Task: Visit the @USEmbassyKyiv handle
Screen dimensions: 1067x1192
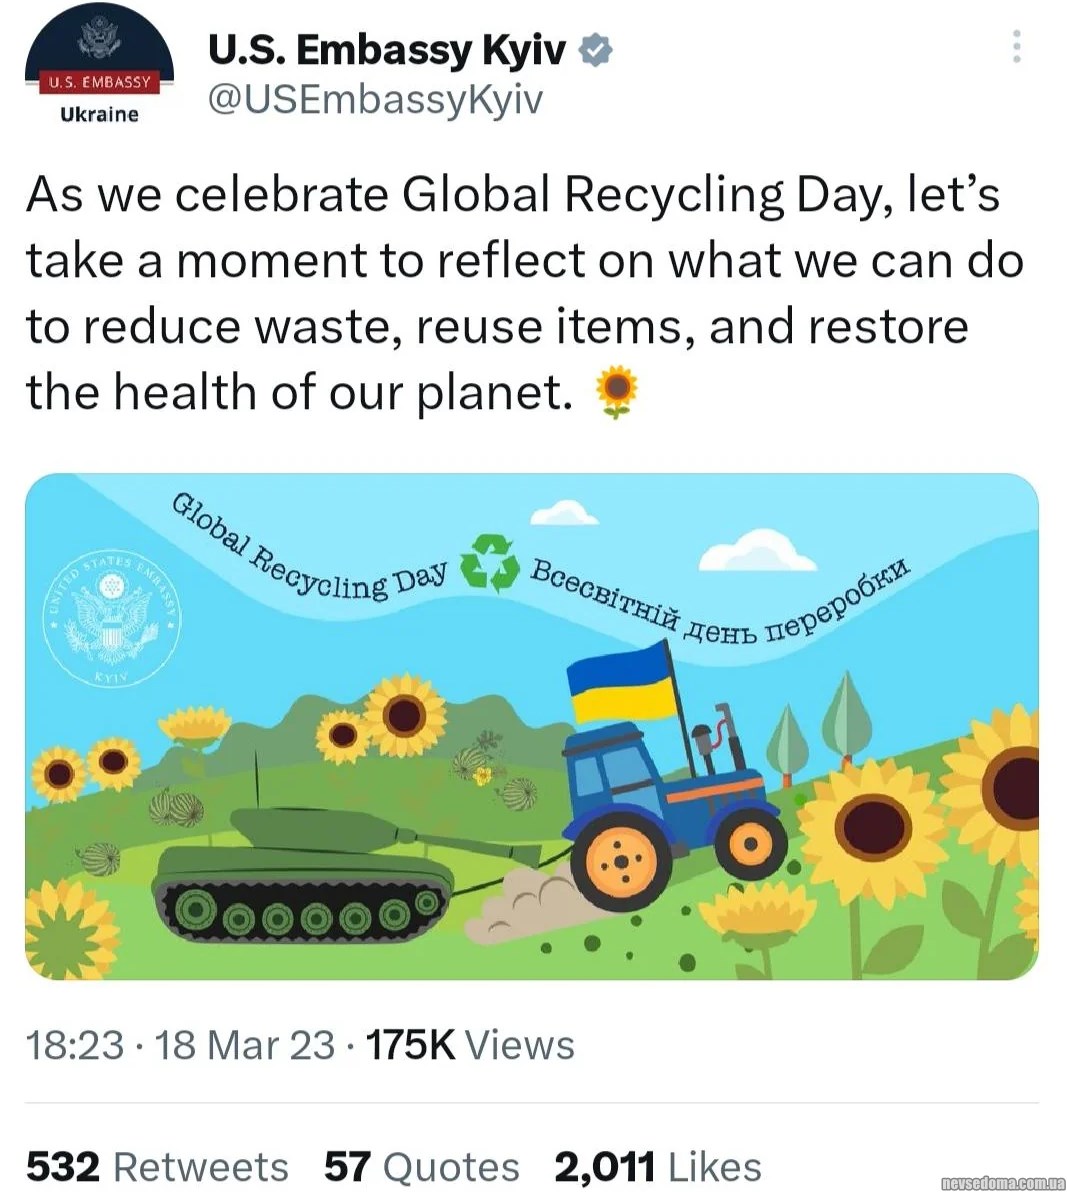Action: tap(374, 99)
